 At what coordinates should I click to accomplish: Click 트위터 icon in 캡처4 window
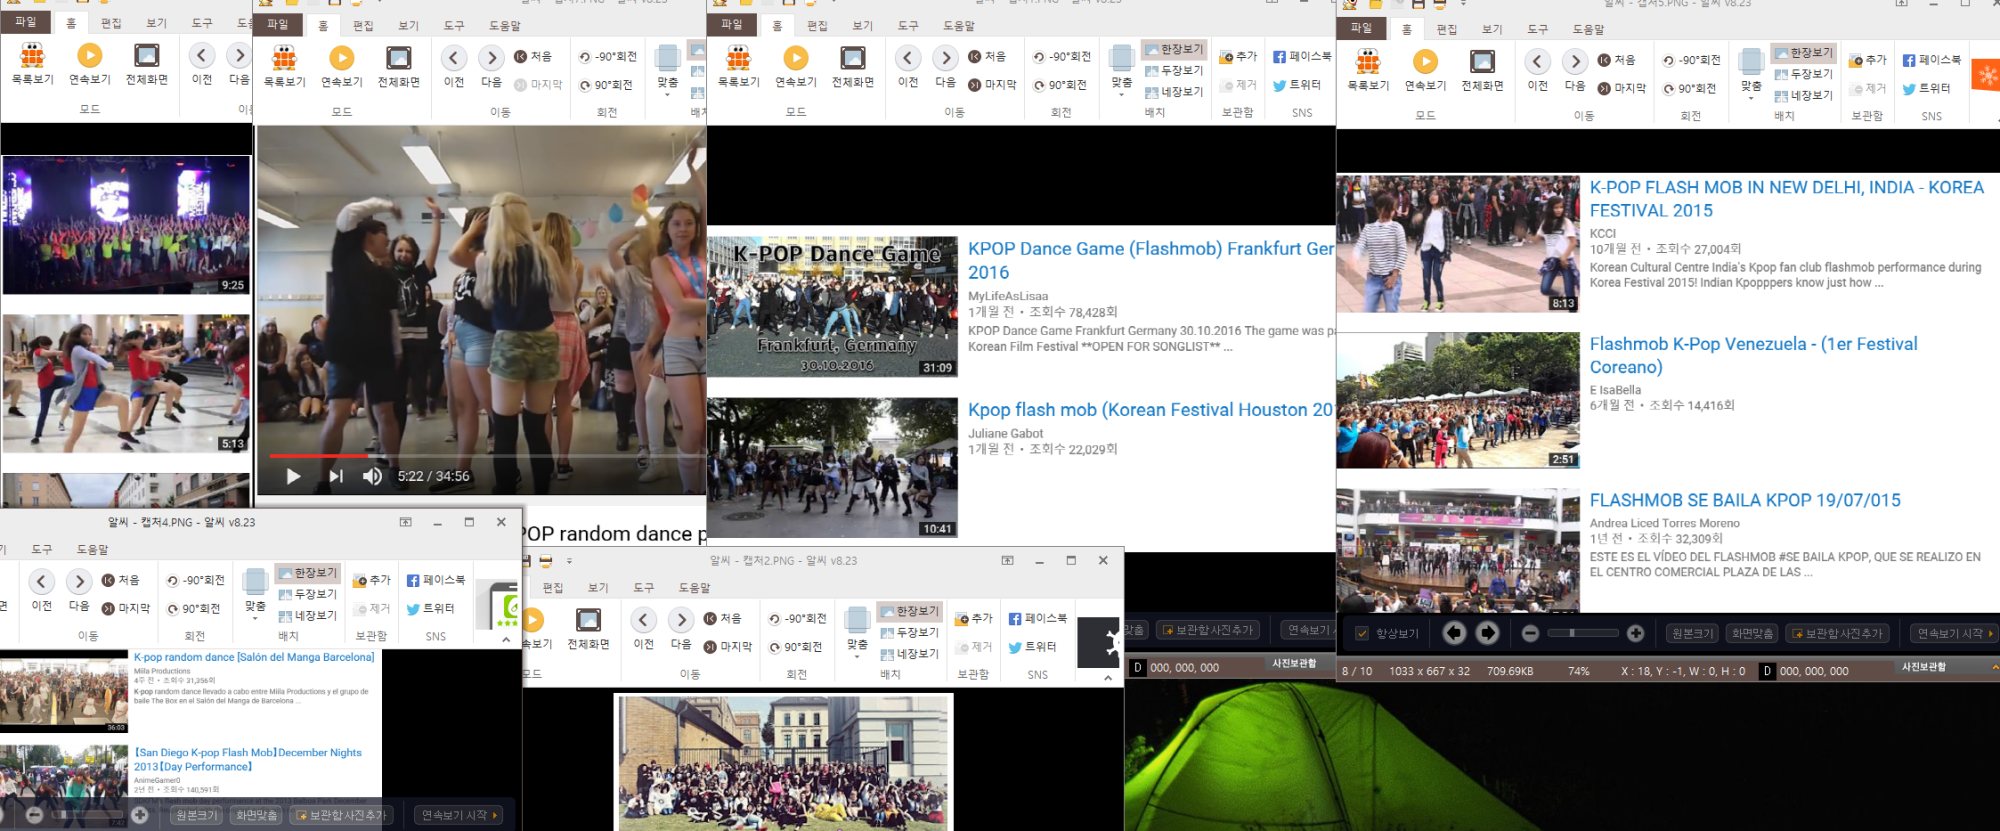point(430,608)
